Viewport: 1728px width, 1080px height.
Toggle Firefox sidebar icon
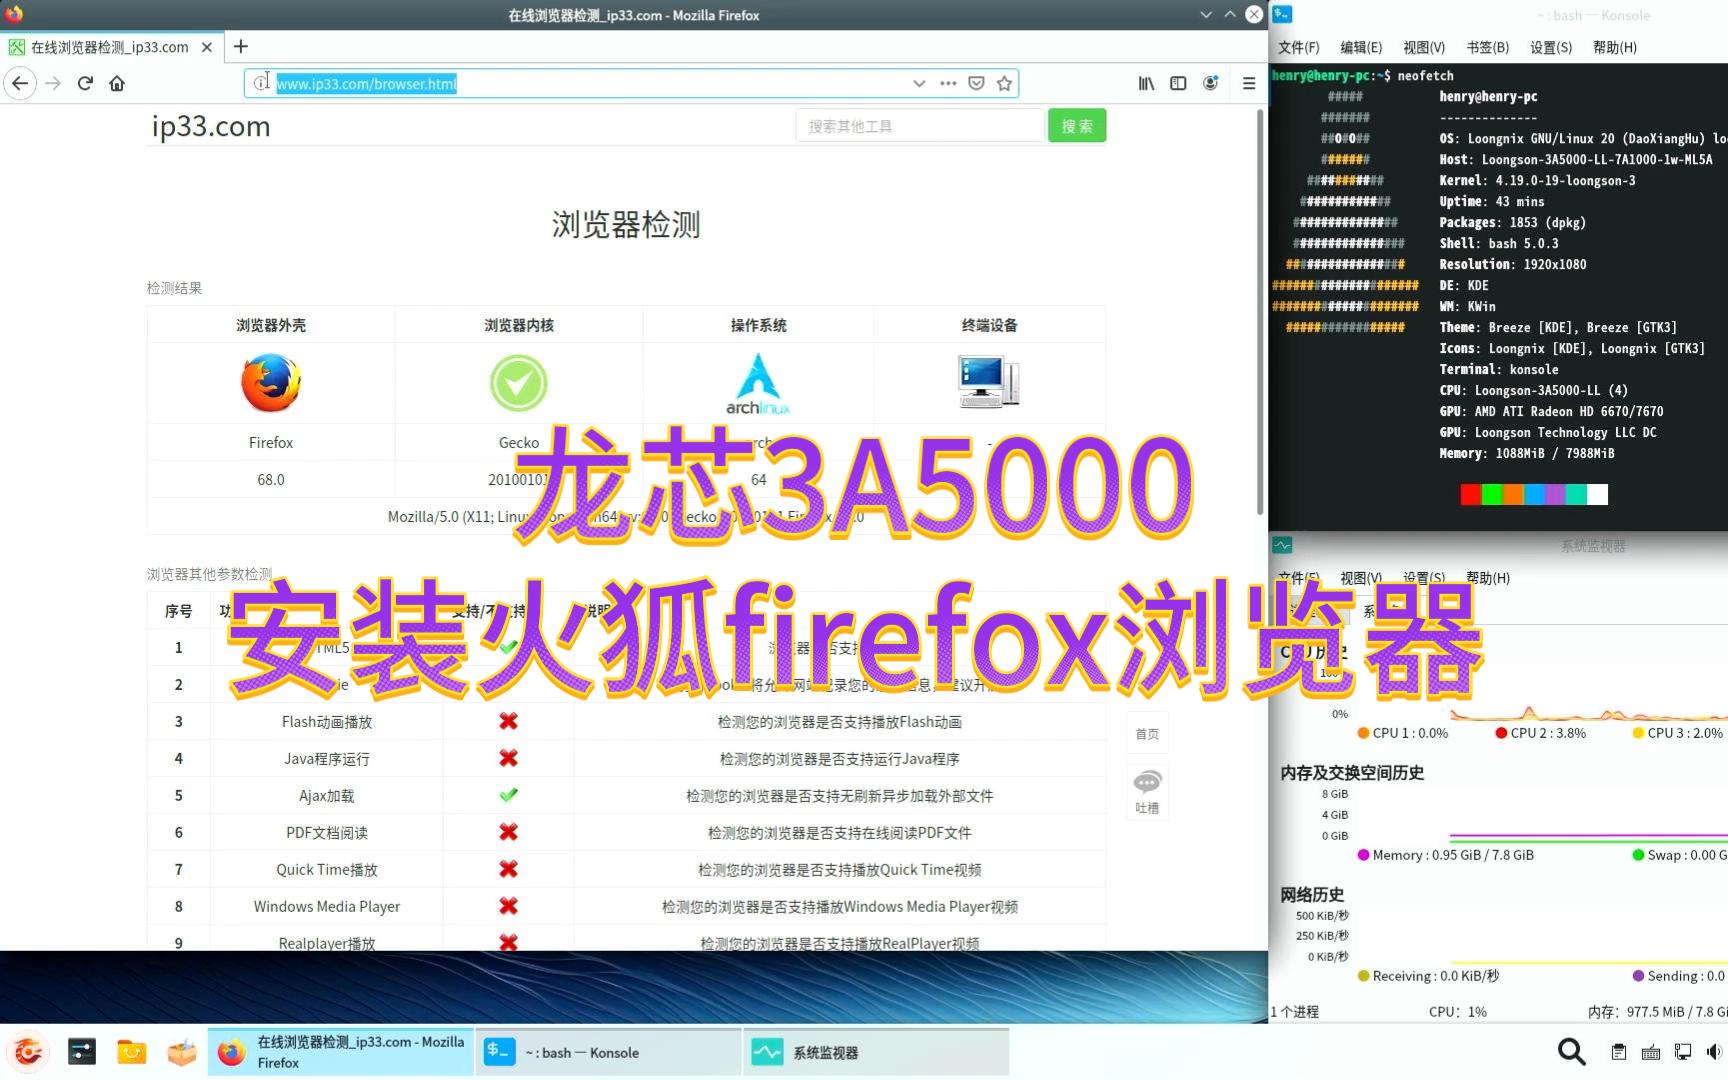click(1178, 83)
